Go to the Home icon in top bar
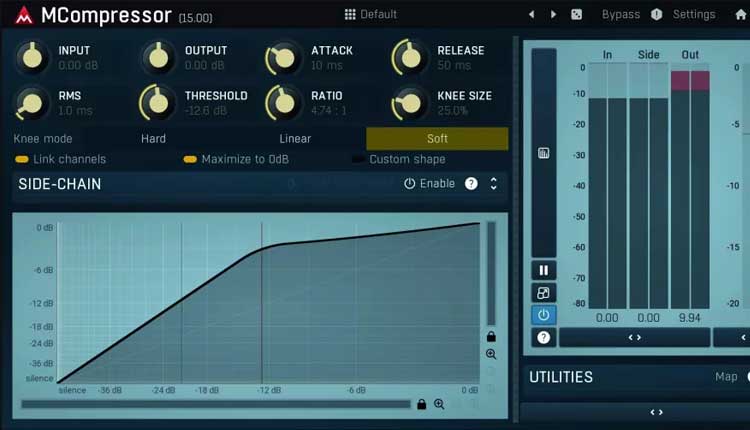 (740, 14)
